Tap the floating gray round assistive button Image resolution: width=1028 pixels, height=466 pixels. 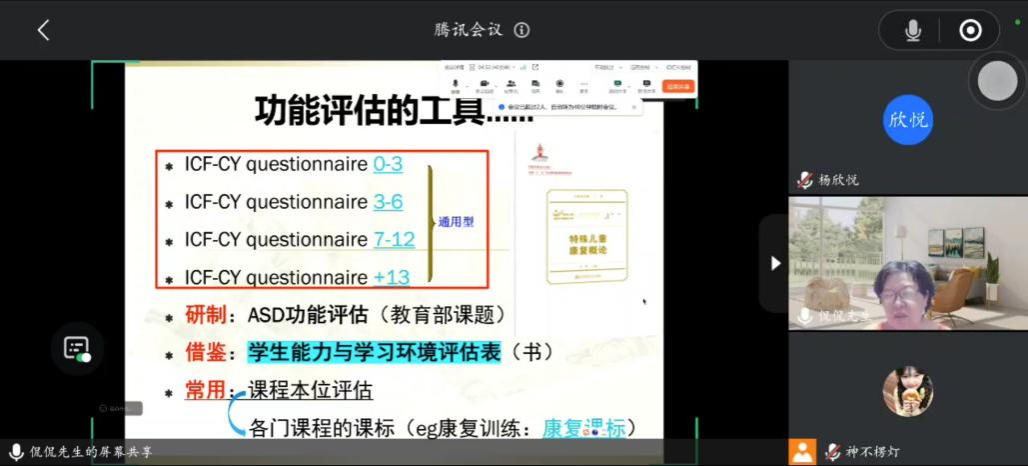997,81
